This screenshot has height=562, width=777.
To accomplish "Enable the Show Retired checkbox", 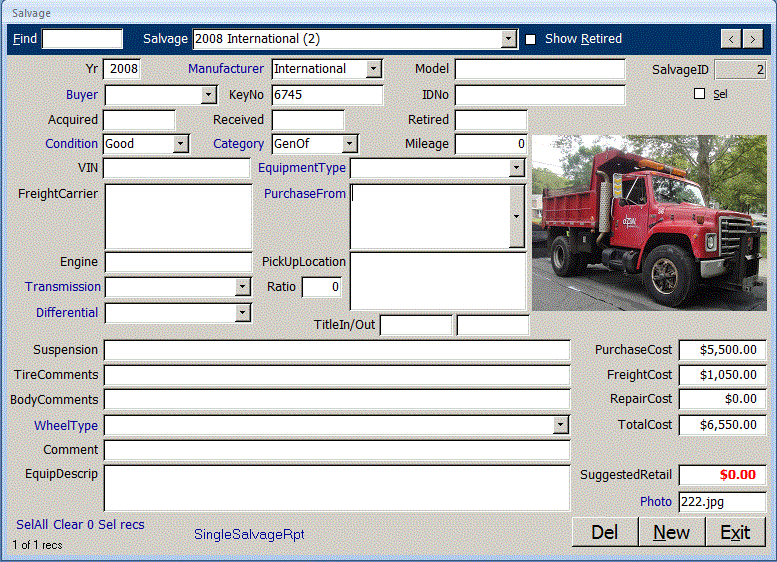I will coord(531,39).
